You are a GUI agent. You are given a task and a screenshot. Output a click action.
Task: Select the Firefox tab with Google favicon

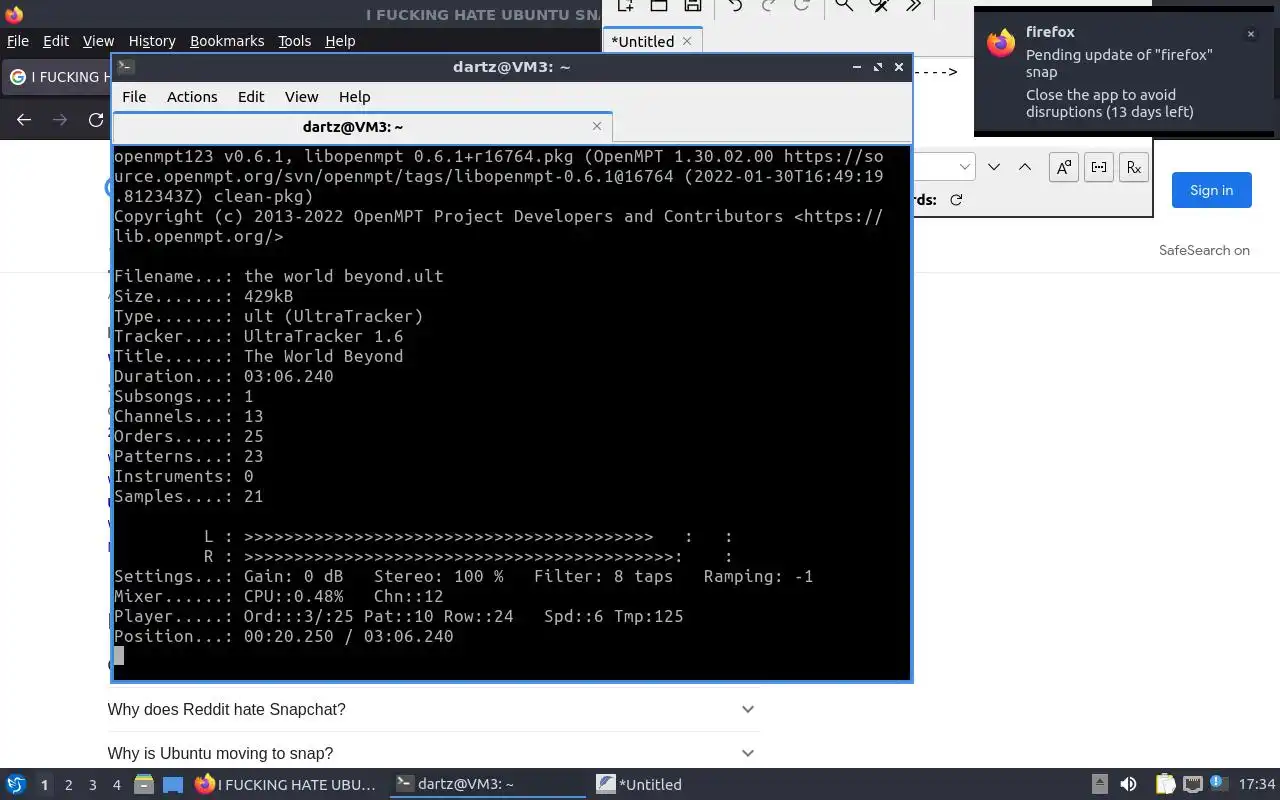[x=56, y=77]
